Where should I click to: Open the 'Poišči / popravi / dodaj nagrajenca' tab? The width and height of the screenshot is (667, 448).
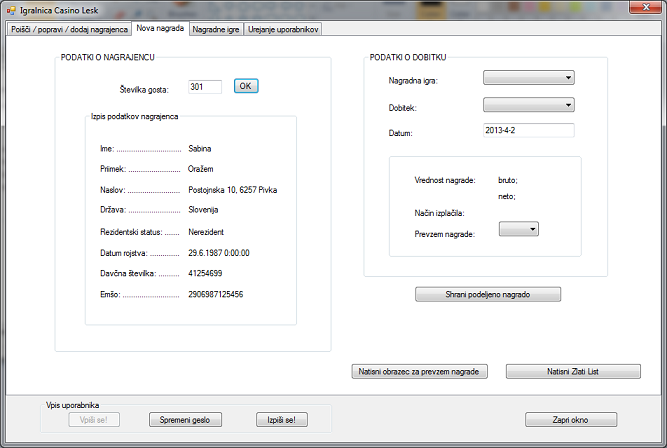[69, 30]
